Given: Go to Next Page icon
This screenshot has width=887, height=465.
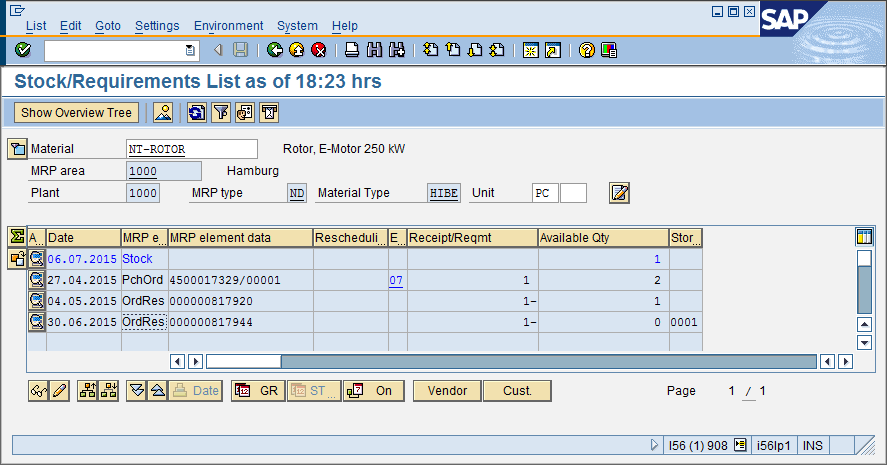Looking at the screenshot, I should pyautogui.click(x=475, y=50).
